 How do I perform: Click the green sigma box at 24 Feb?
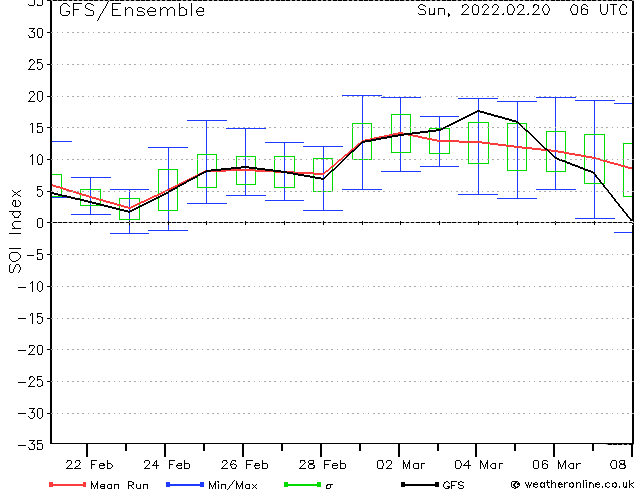[x=168, y=190]
